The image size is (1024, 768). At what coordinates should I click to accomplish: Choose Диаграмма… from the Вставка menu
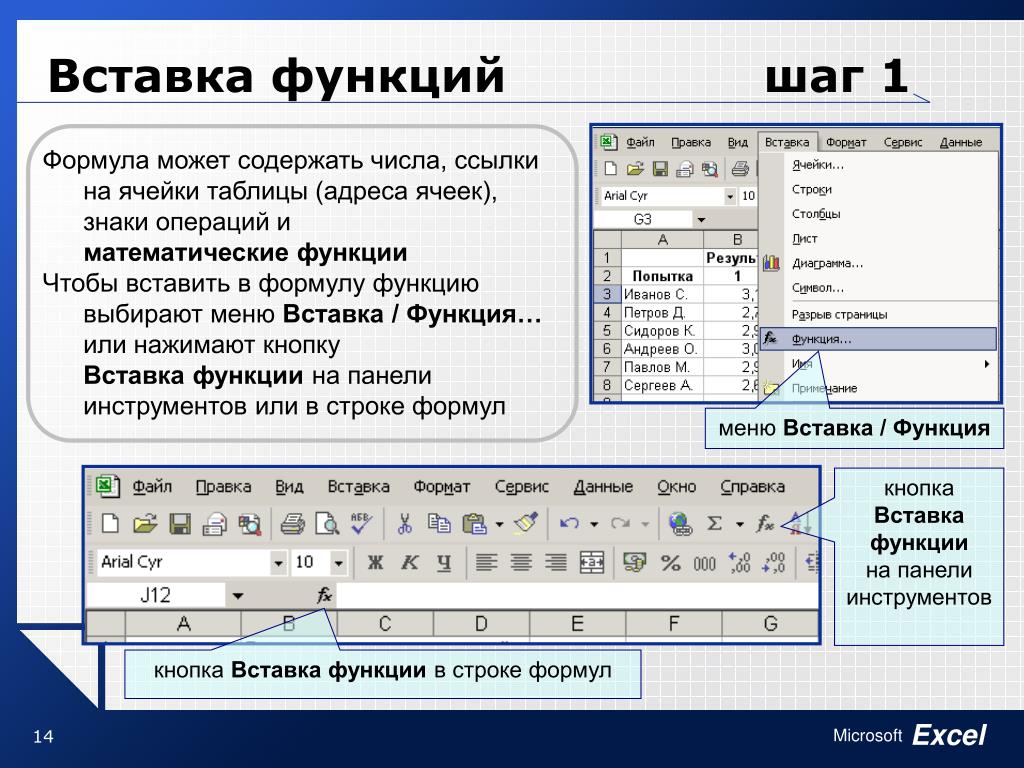point(879,263)
